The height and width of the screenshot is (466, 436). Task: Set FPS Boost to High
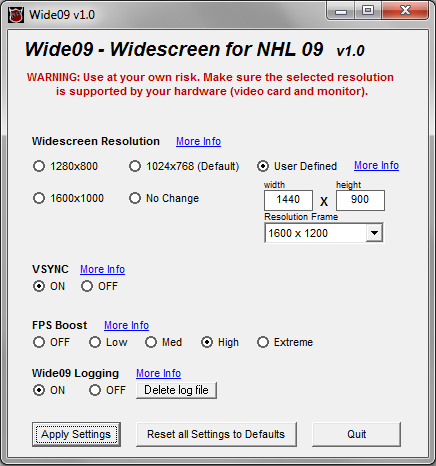click(x=220, y=342)
